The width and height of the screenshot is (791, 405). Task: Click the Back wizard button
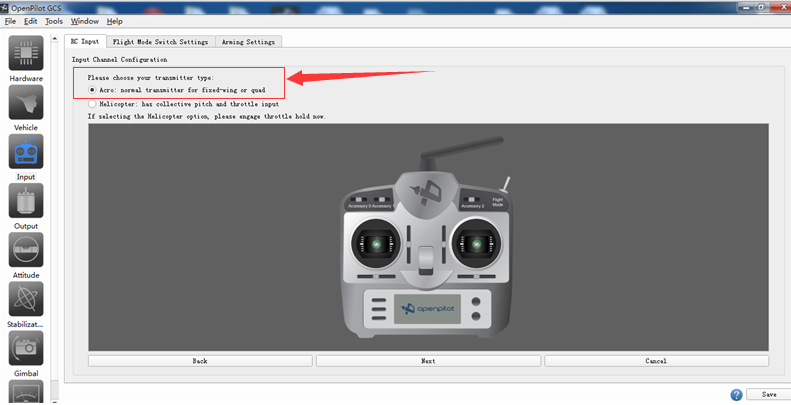click(x=200, y=361)
